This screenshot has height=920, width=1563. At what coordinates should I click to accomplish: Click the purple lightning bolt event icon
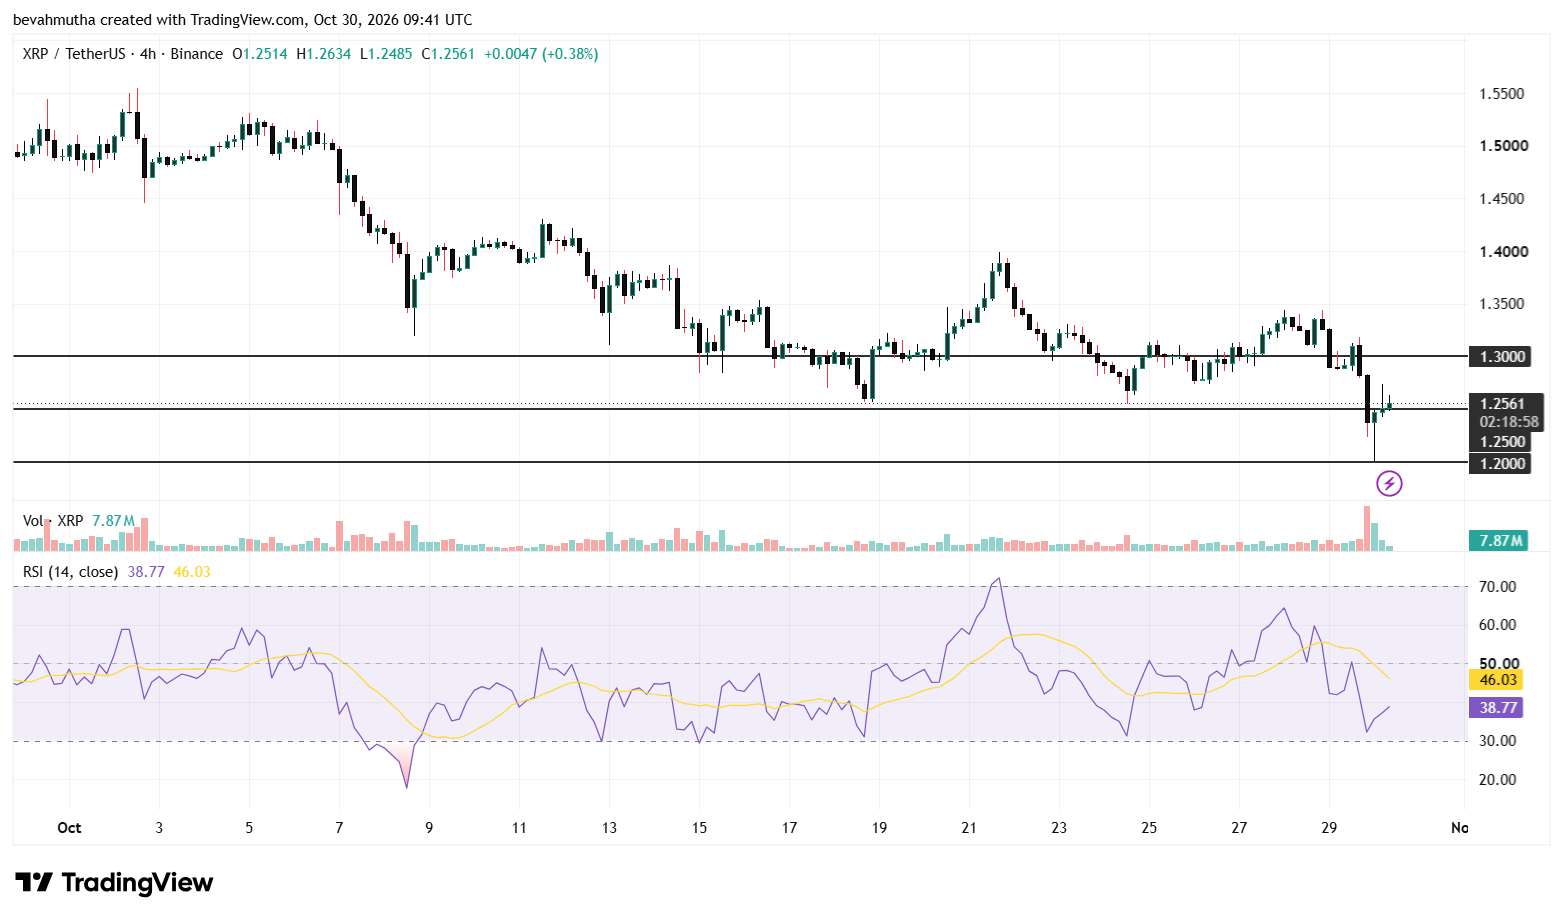click(1389, 484)
